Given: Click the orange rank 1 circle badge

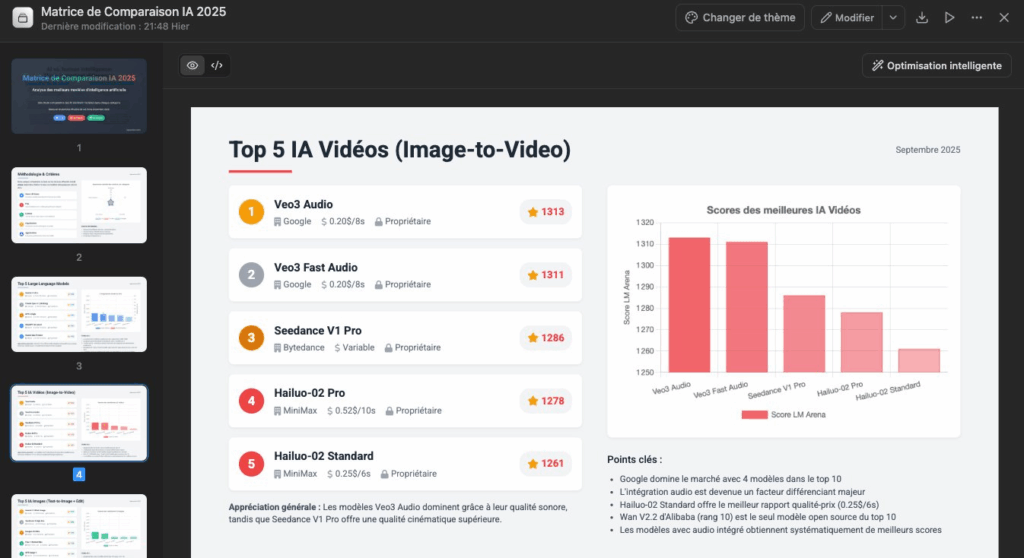Looking at the screenshot, I should 251,212.
